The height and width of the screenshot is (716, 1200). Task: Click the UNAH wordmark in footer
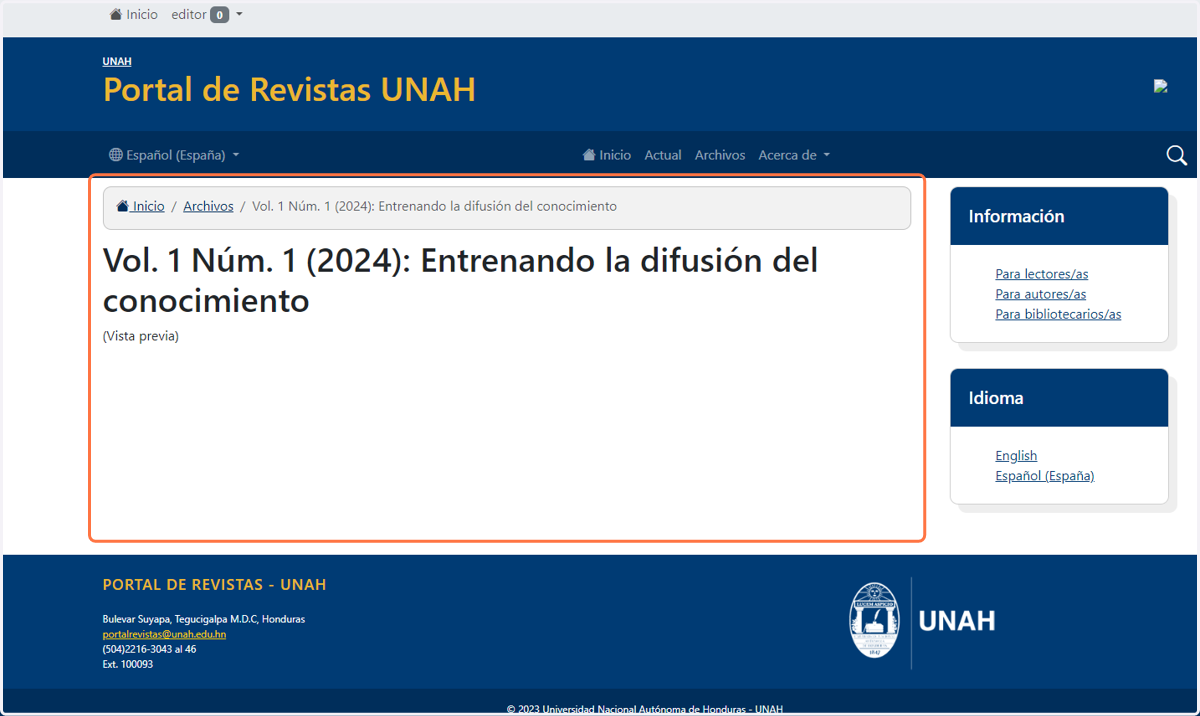click(x=957, y=621)
